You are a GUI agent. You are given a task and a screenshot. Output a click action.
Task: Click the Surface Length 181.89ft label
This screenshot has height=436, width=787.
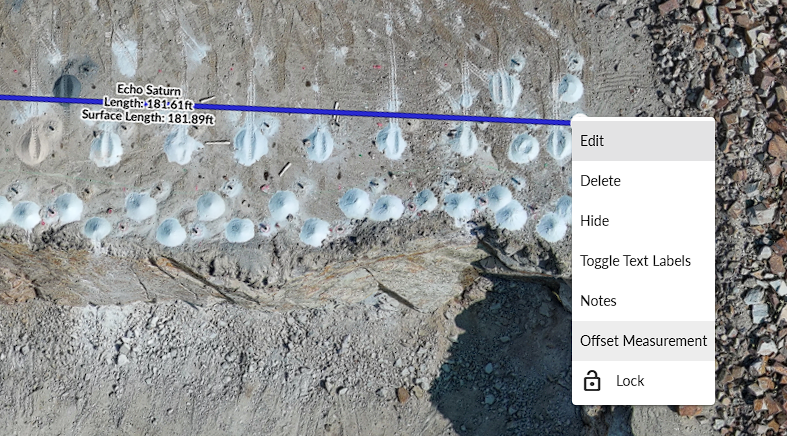pyautogui.click(x=148, y=117)
